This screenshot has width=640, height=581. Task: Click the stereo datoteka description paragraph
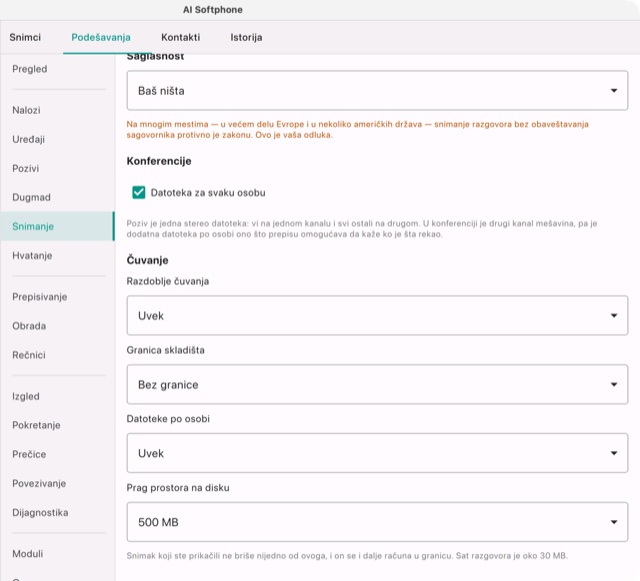click(362, 229)
